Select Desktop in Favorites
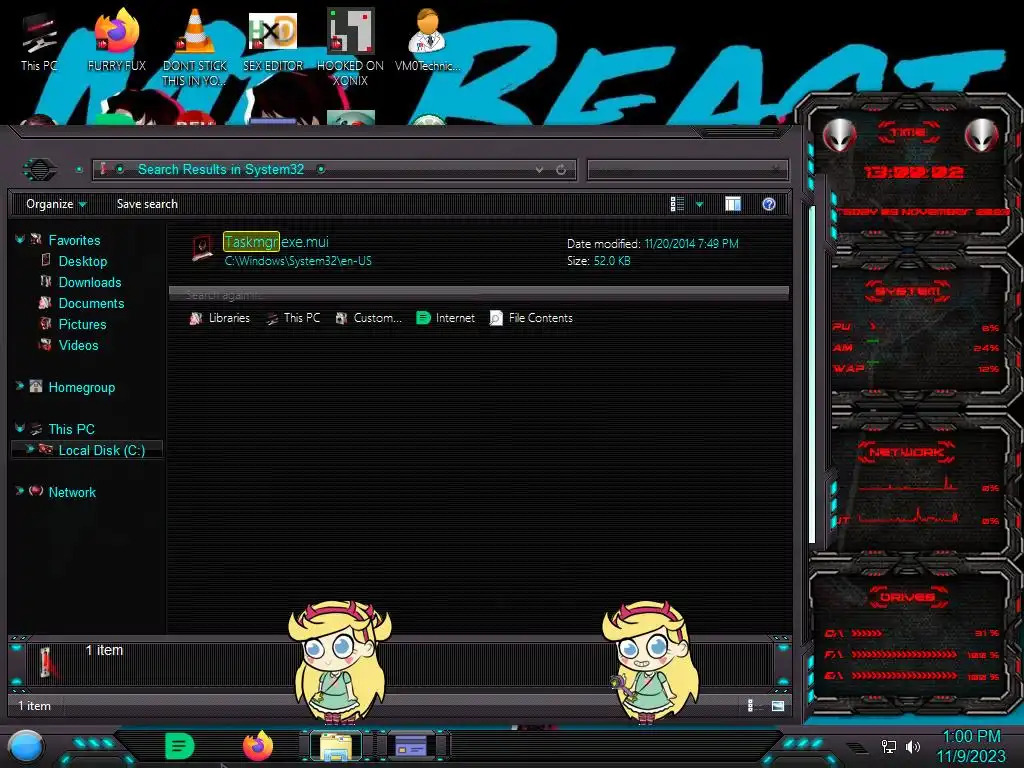The image size is (1024, 768). (x=82, y=261)
